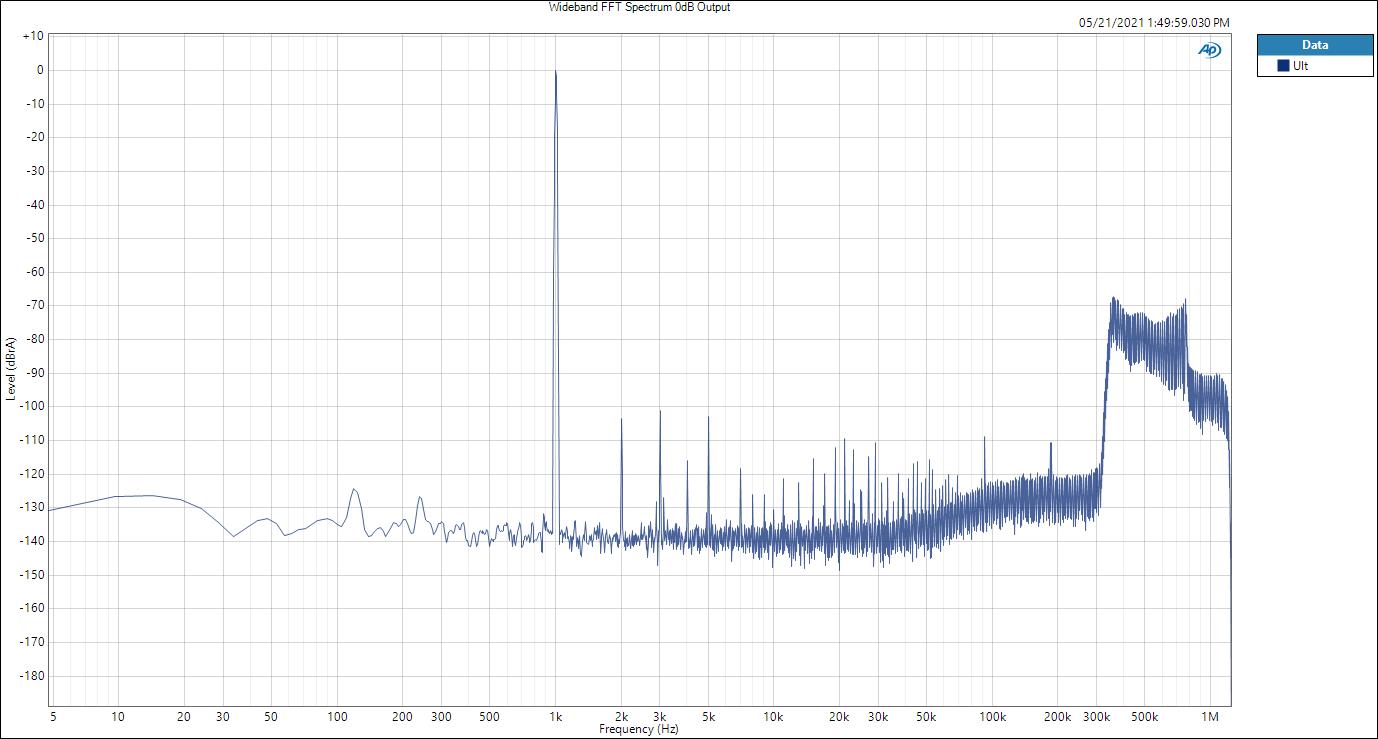1378x739 pixels.
Task: Click the -140 level tick label
Action: point(31,541)
